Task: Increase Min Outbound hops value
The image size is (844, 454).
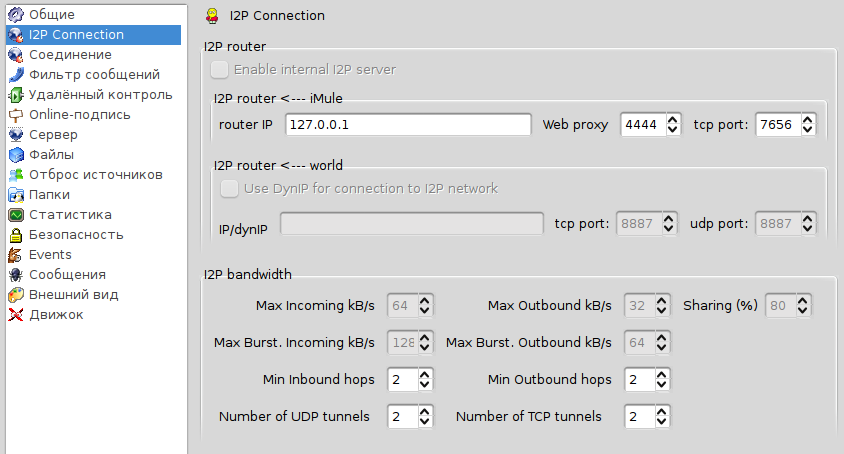Action: coord(662,374)
